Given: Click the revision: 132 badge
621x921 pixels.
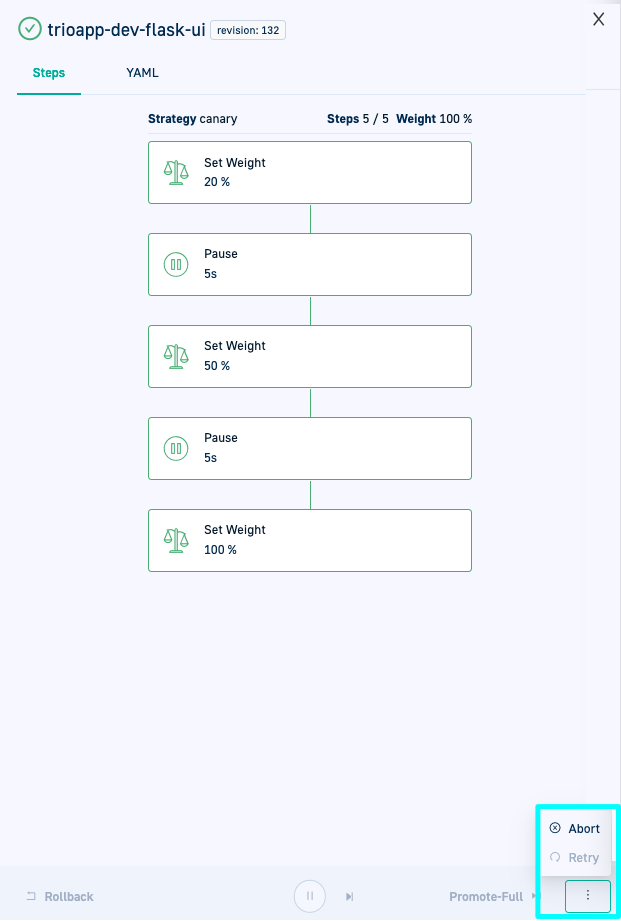Looking at the screenshot, I should [248, 30].
